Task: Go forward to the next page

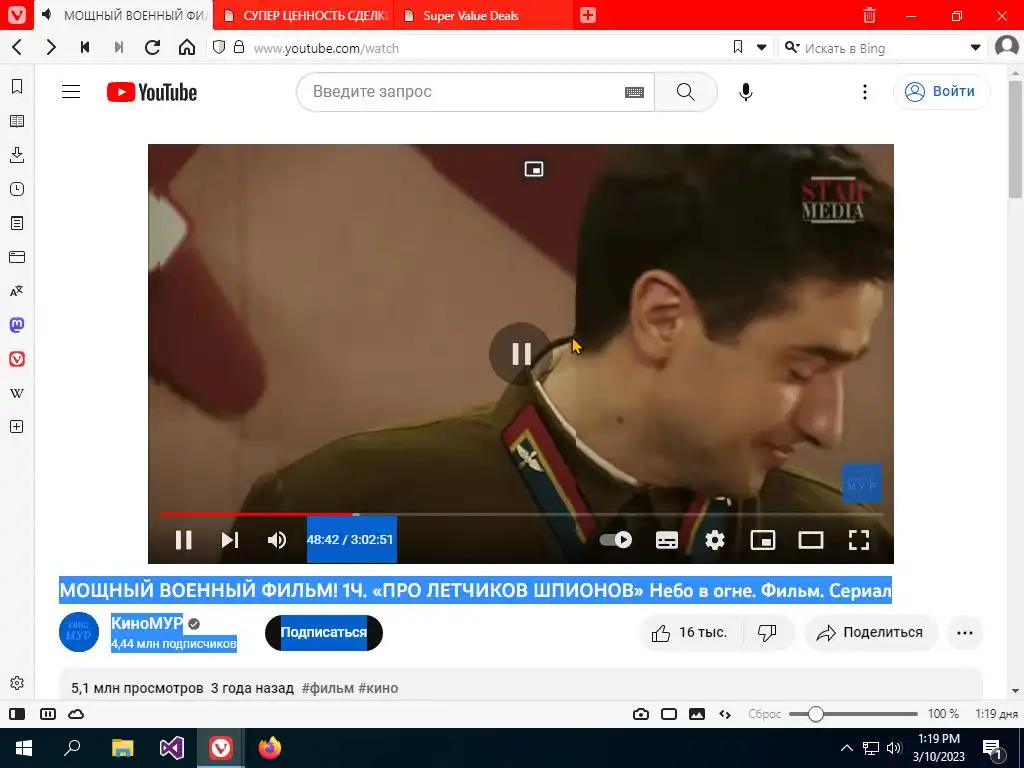Action: tap(51, 47)
